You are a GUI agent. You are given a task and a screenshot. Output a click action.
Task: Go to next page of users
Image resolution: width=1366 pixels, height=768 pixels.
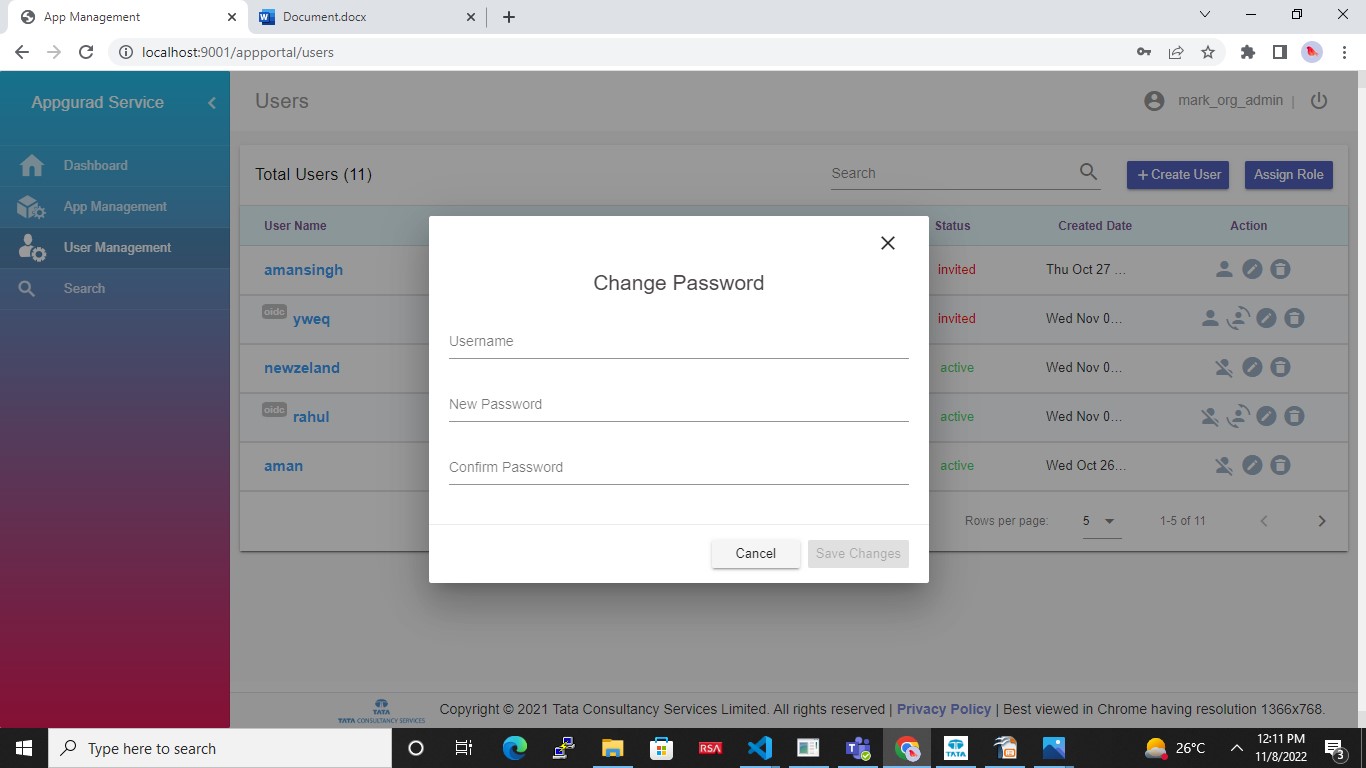pos(1321,521)
